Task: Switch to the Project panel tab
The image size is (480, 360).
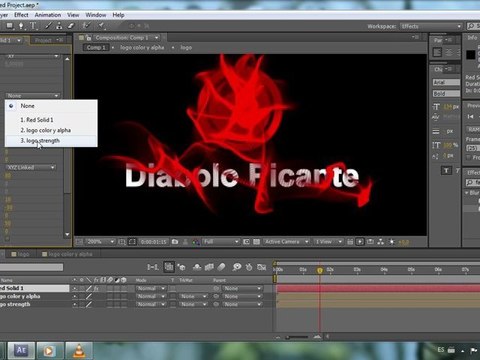Action: click(x=43, y=40)
